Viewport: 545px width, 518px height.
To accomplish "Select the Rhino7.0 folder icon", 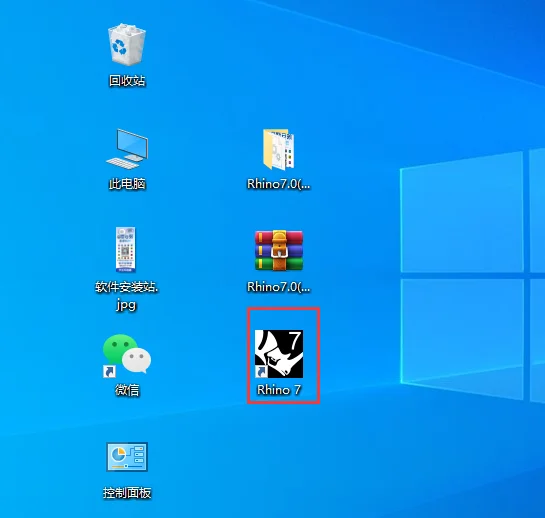I will [x=278, y=149].
